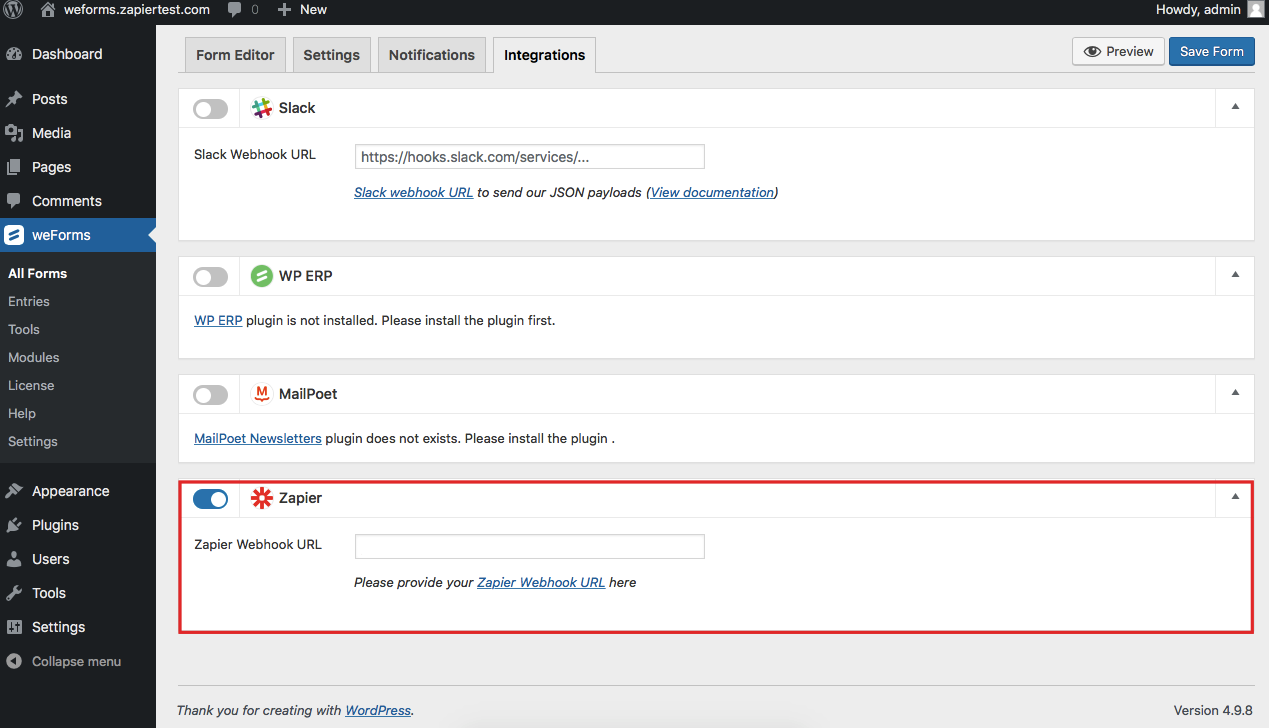Click the admin avatar icon
The image size is (1269, 728).
(1255, 9)
